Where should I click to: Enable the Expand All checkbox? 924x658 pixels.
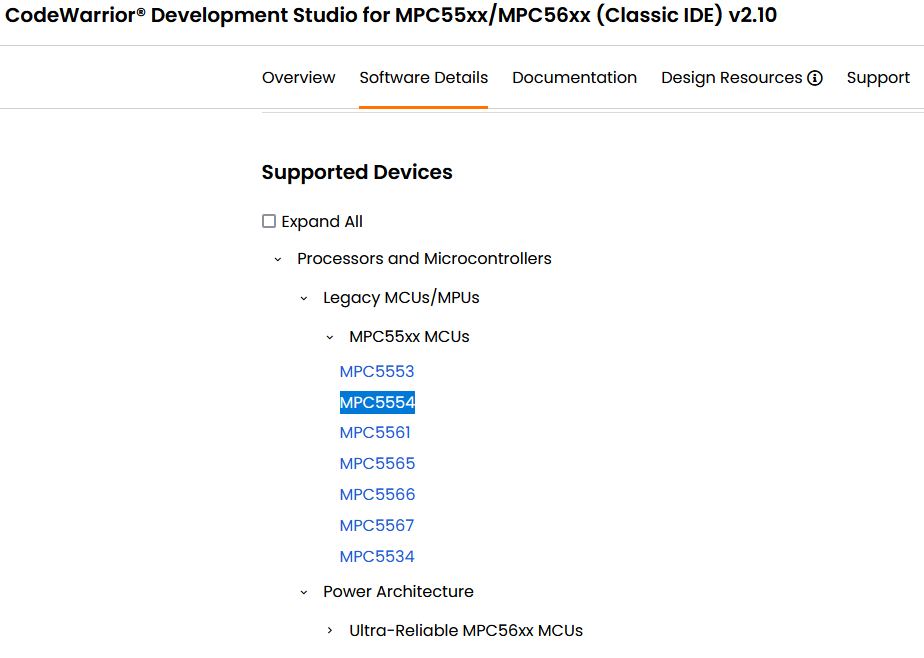point(268,221)
